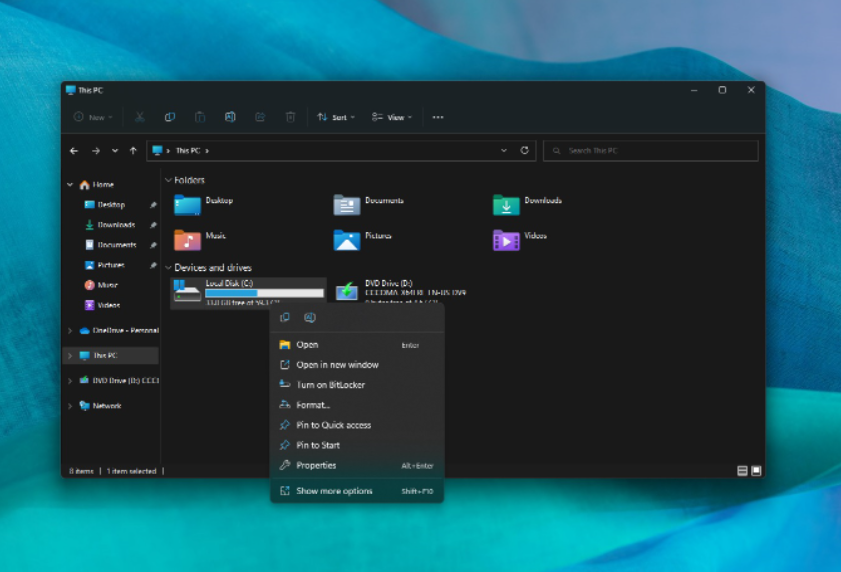Image resolution: width=841 pixels, height=572 pixels.
Task: Open the Sort dropdown
Action: pos(336,117)
